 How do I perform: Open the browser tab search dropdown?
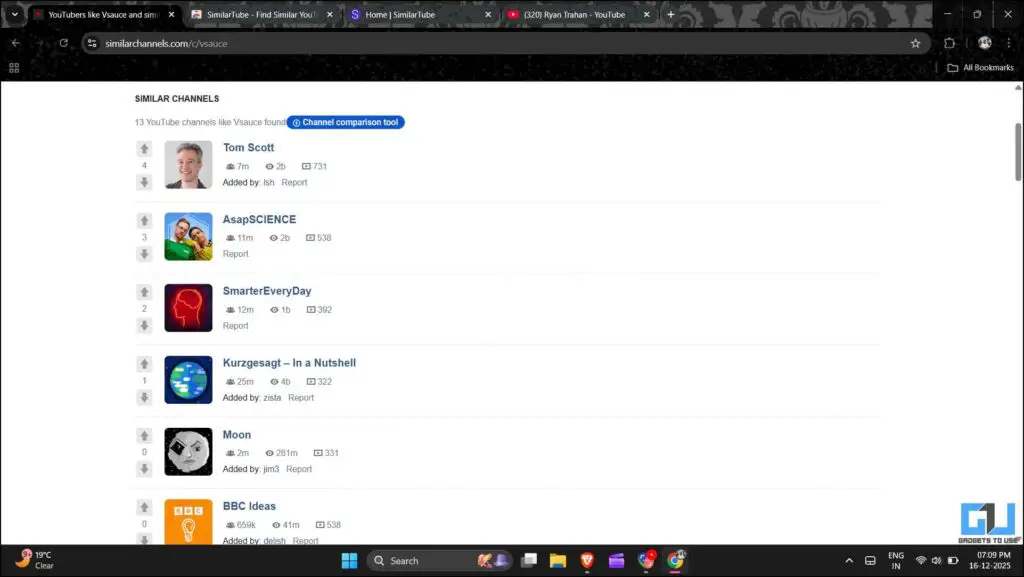coord(13,14)
